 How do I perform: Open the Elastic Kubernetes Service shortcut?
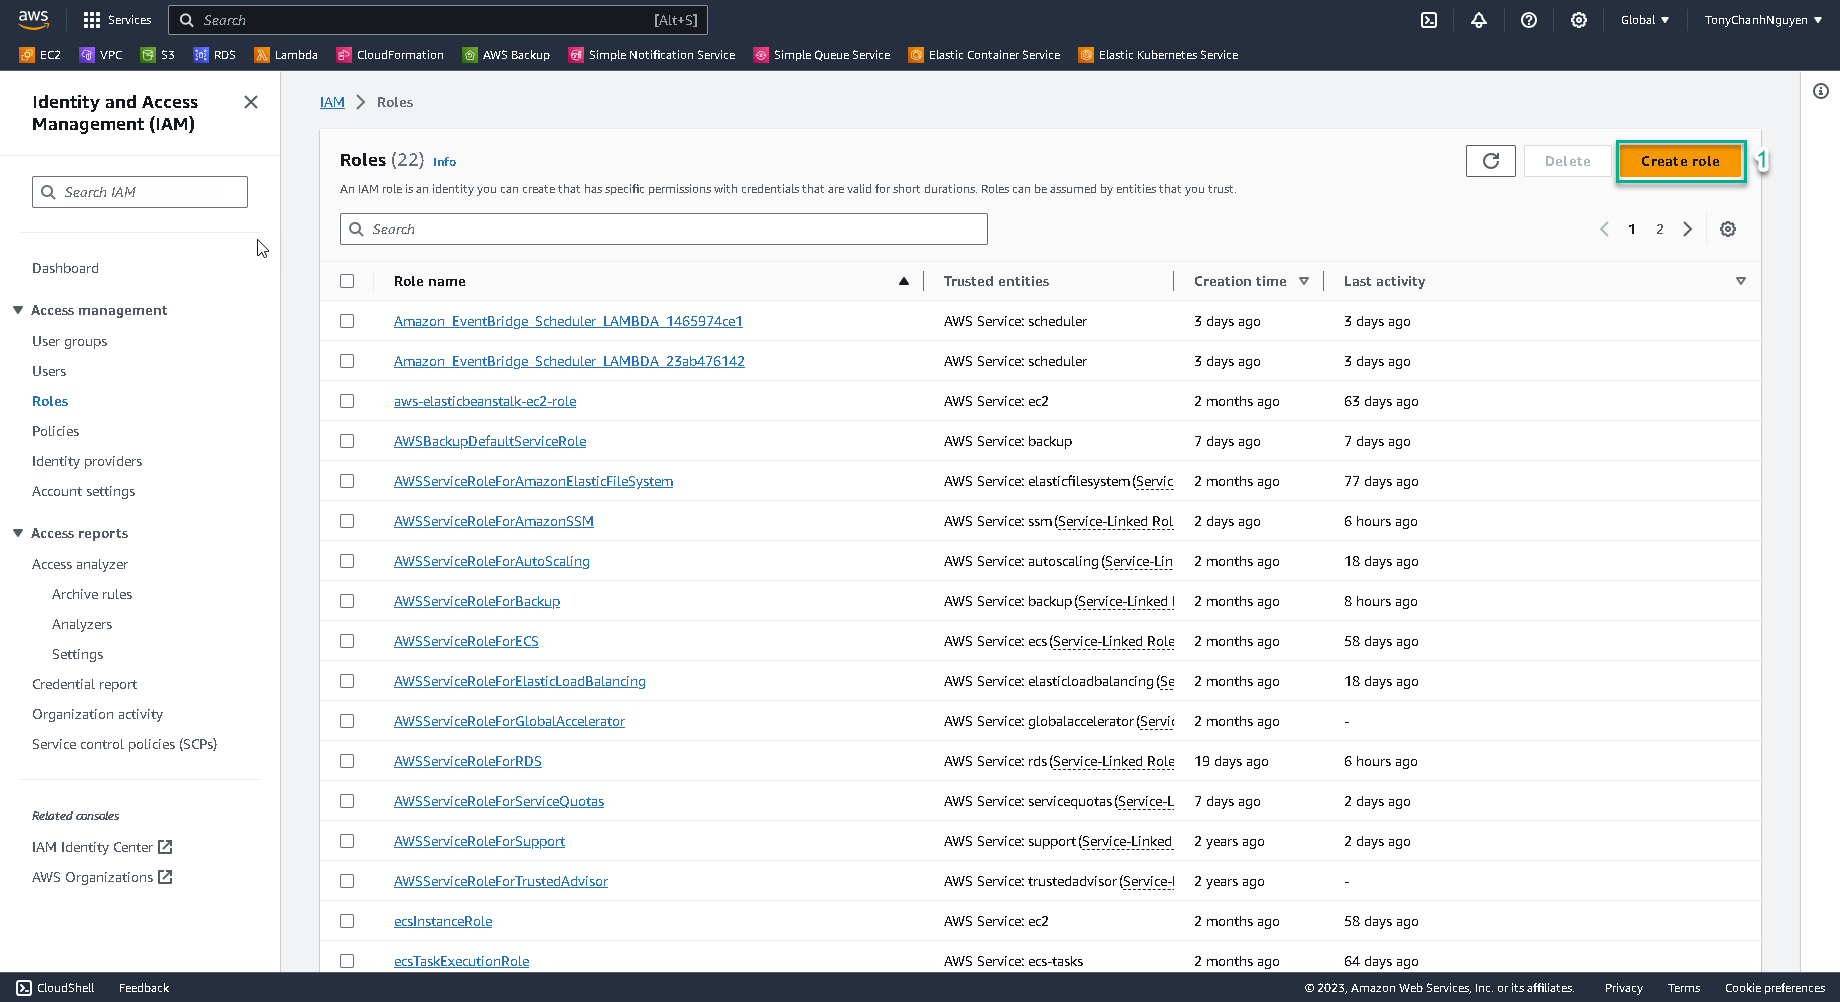tap(1158, 55)
